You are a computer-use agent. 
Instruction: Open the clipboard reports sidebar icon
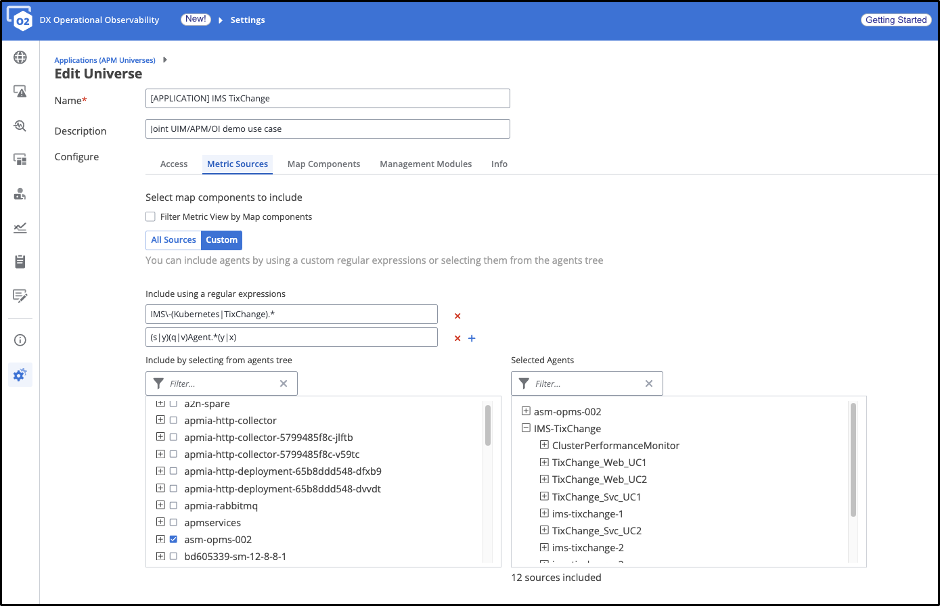coord(20,261)
